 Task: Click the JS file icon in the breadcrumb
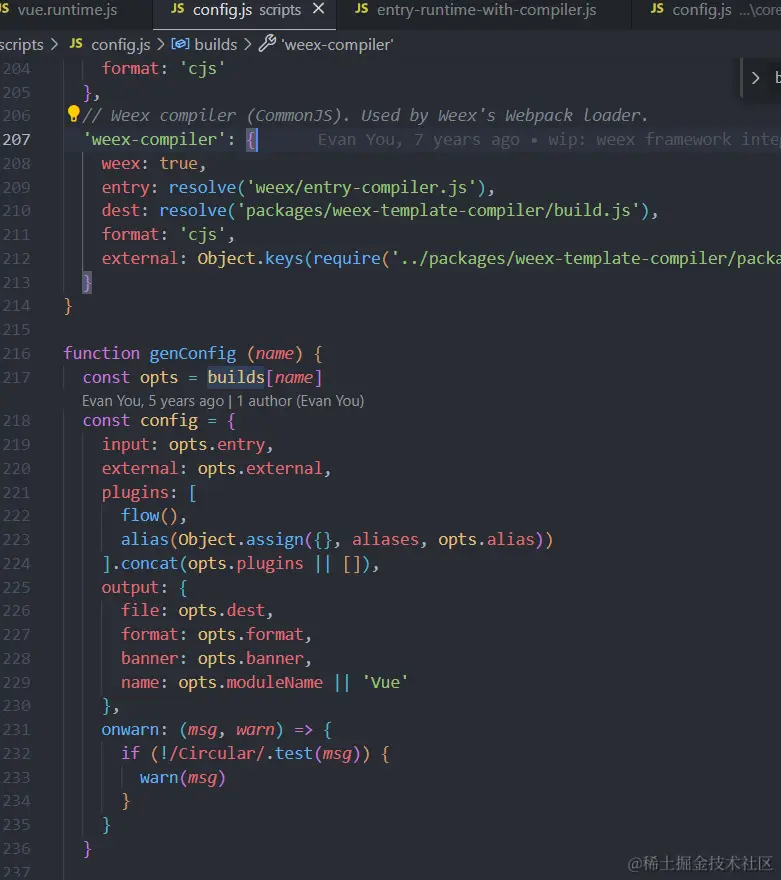click(x=76, y=44)
